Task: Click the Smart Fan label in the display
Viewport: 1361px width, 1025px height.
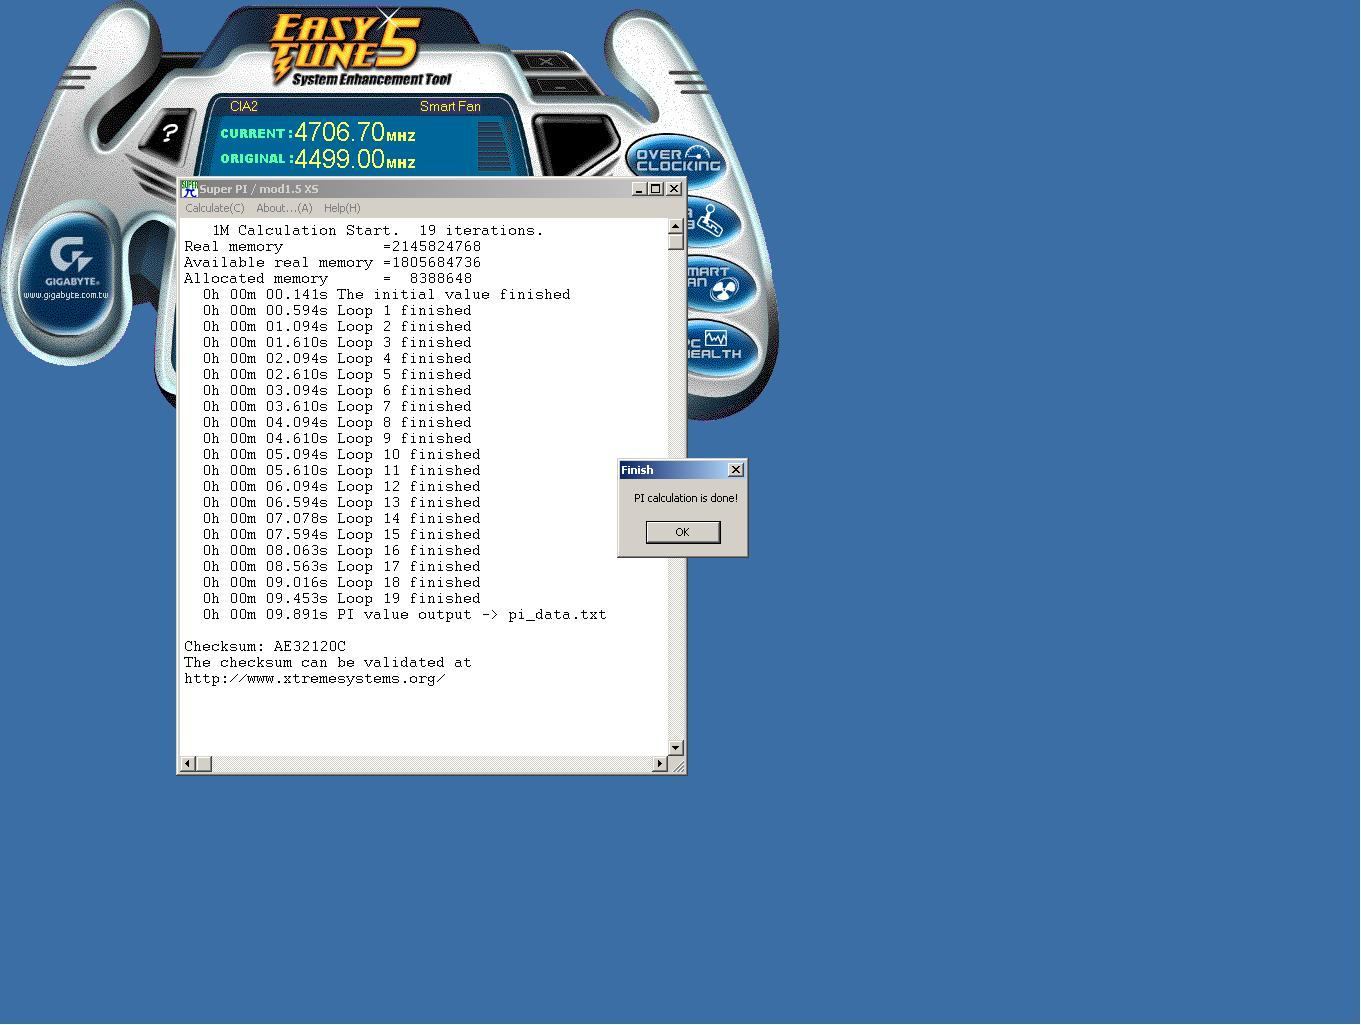Action: pos(450,106)
